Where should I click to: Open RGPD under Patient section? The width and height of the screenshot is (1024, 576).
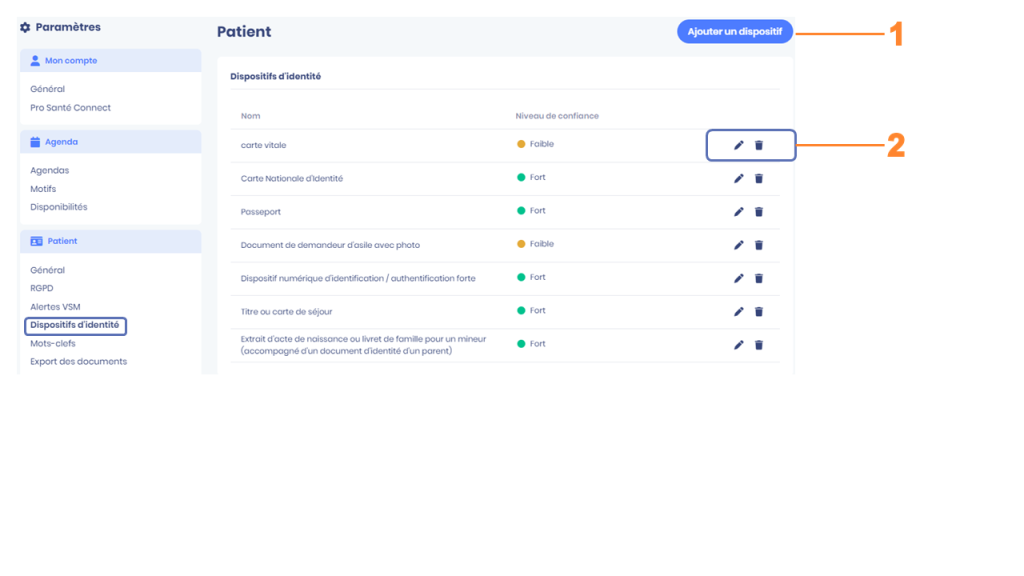coord(42,288)
